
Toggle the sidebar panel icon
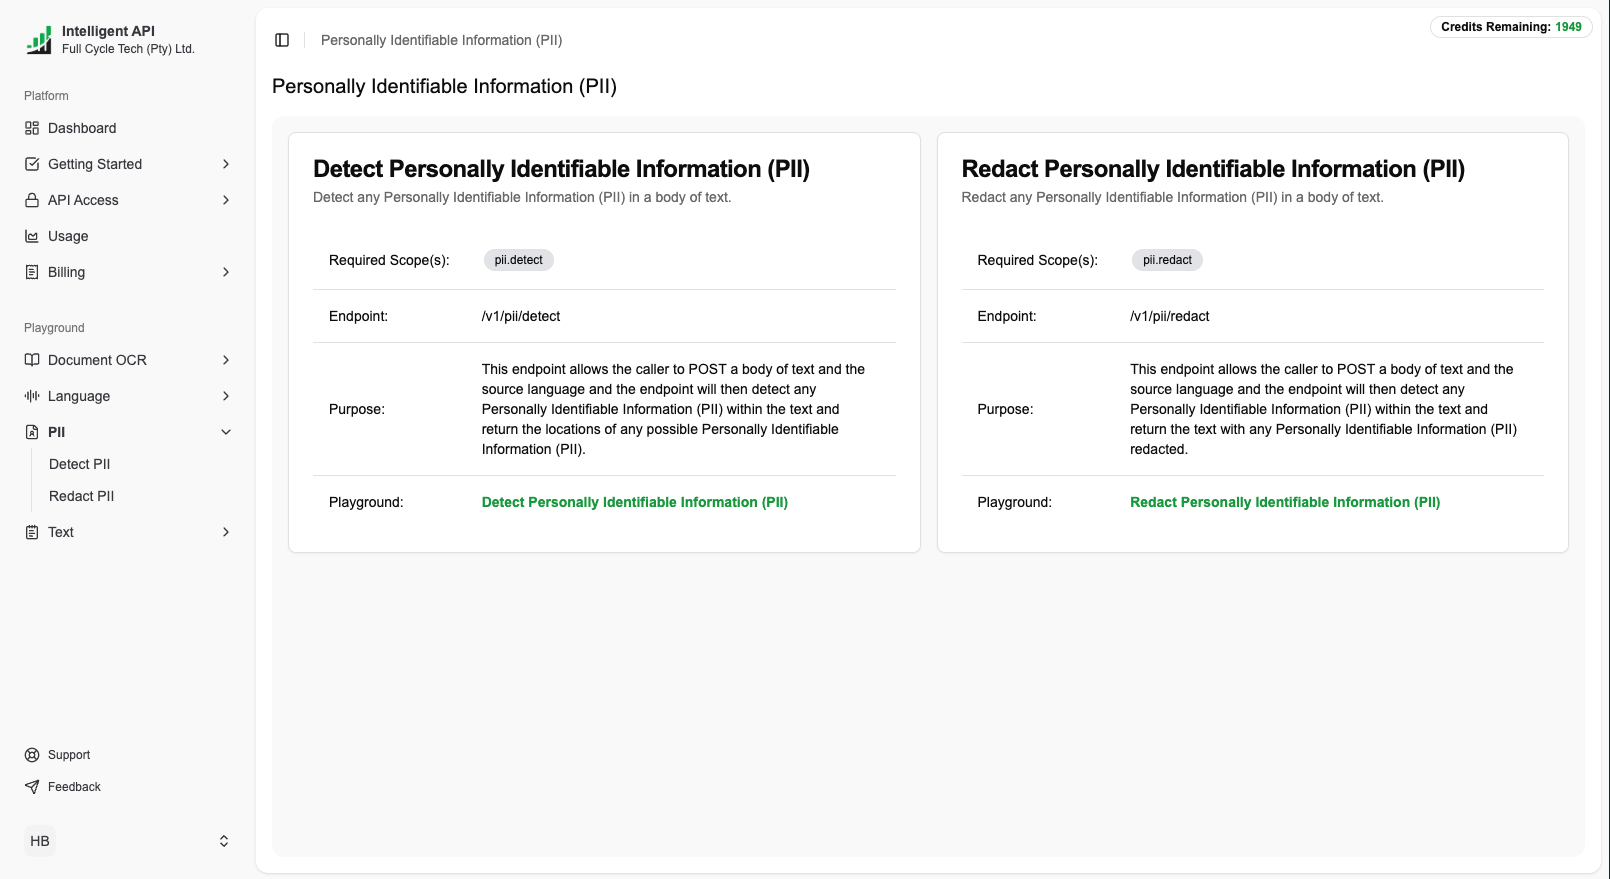click(x=282, y=40)
